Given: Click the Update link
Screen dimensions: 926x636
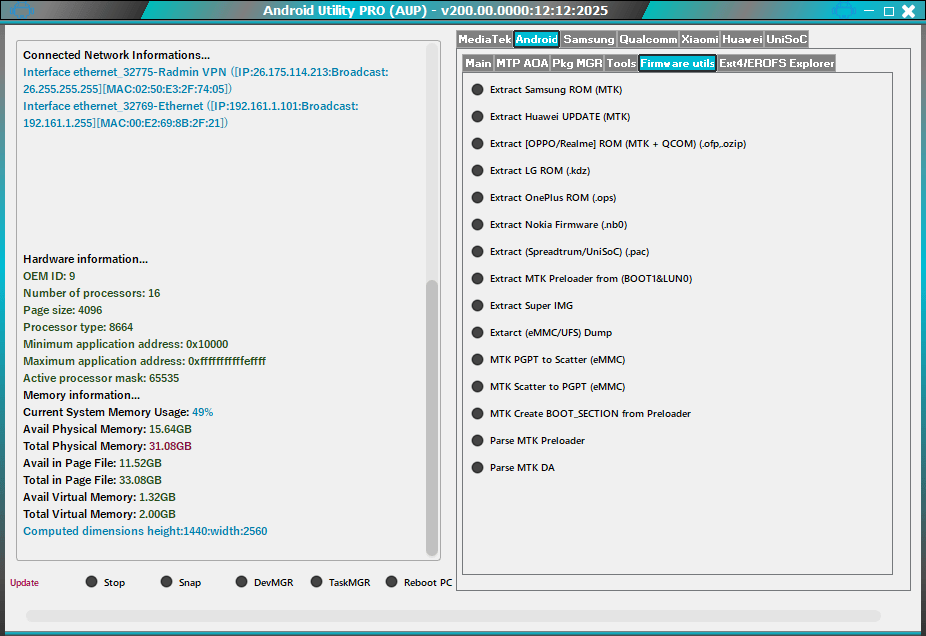Looking at the screenshot, I should click(x=24, y=583).
